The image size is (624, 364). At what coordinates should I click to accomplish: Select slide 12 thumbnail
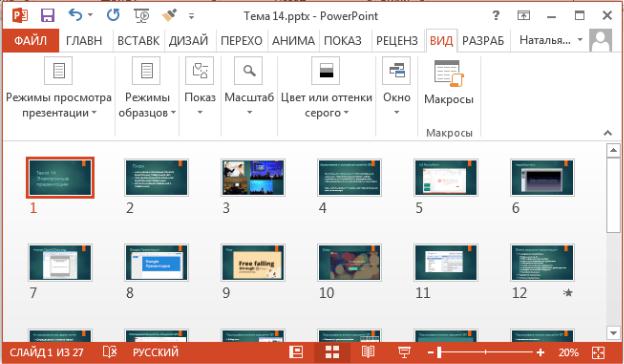pos(542,263)
